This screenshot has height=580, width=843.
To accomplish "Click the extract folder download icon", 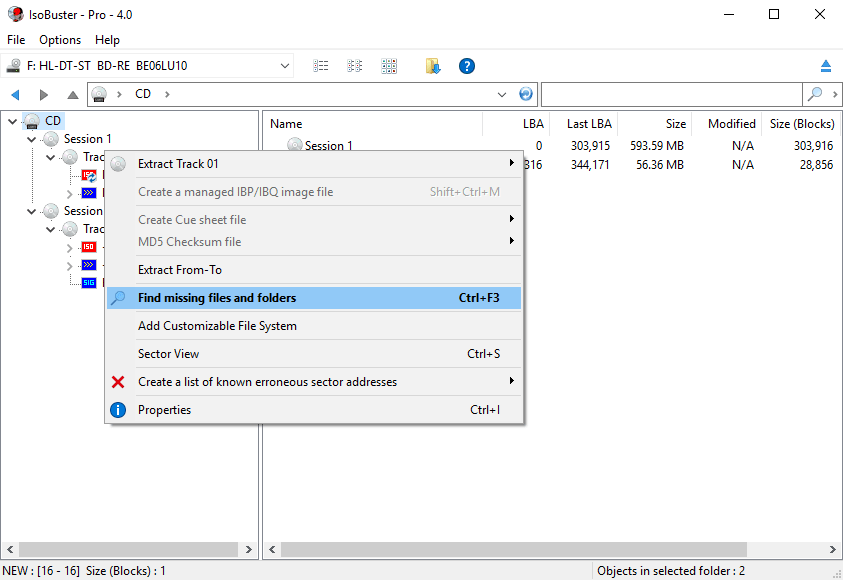I will [x=433, y=66].
